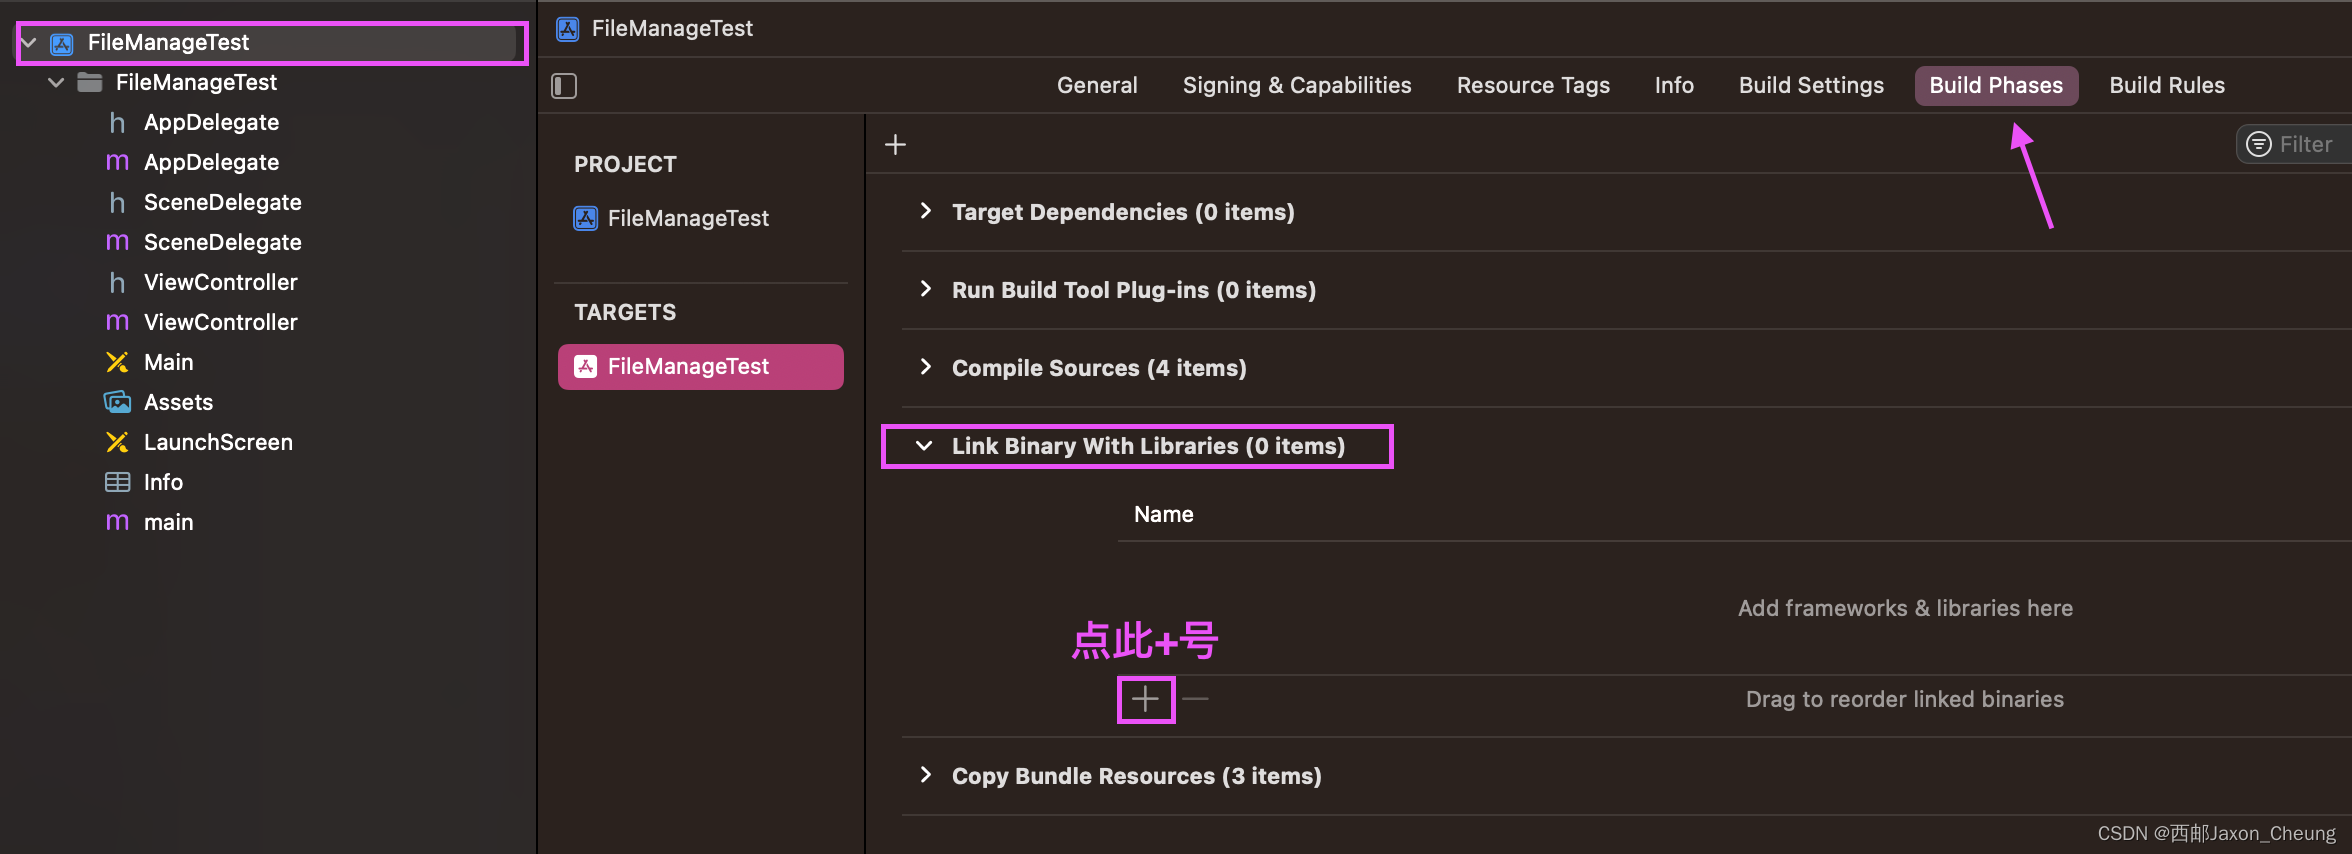Select FileManageTest under PROJECT
Viewport: 2352px width, 854px height.
pyautogui.click(x=688, y=219)
